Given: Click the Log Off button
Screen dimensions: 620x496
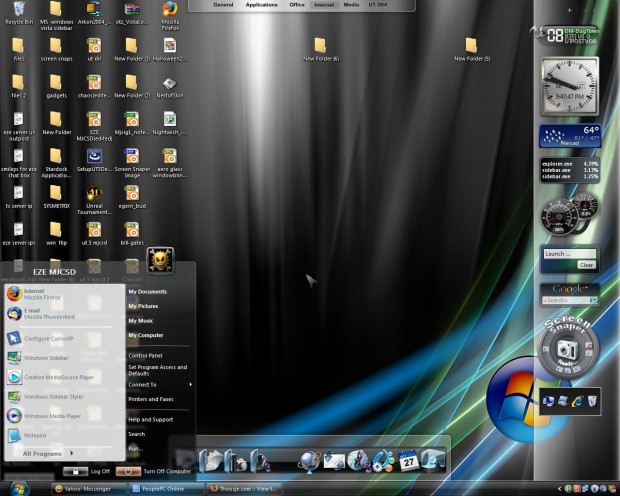Looking at the screenshot, I should 87,471.
